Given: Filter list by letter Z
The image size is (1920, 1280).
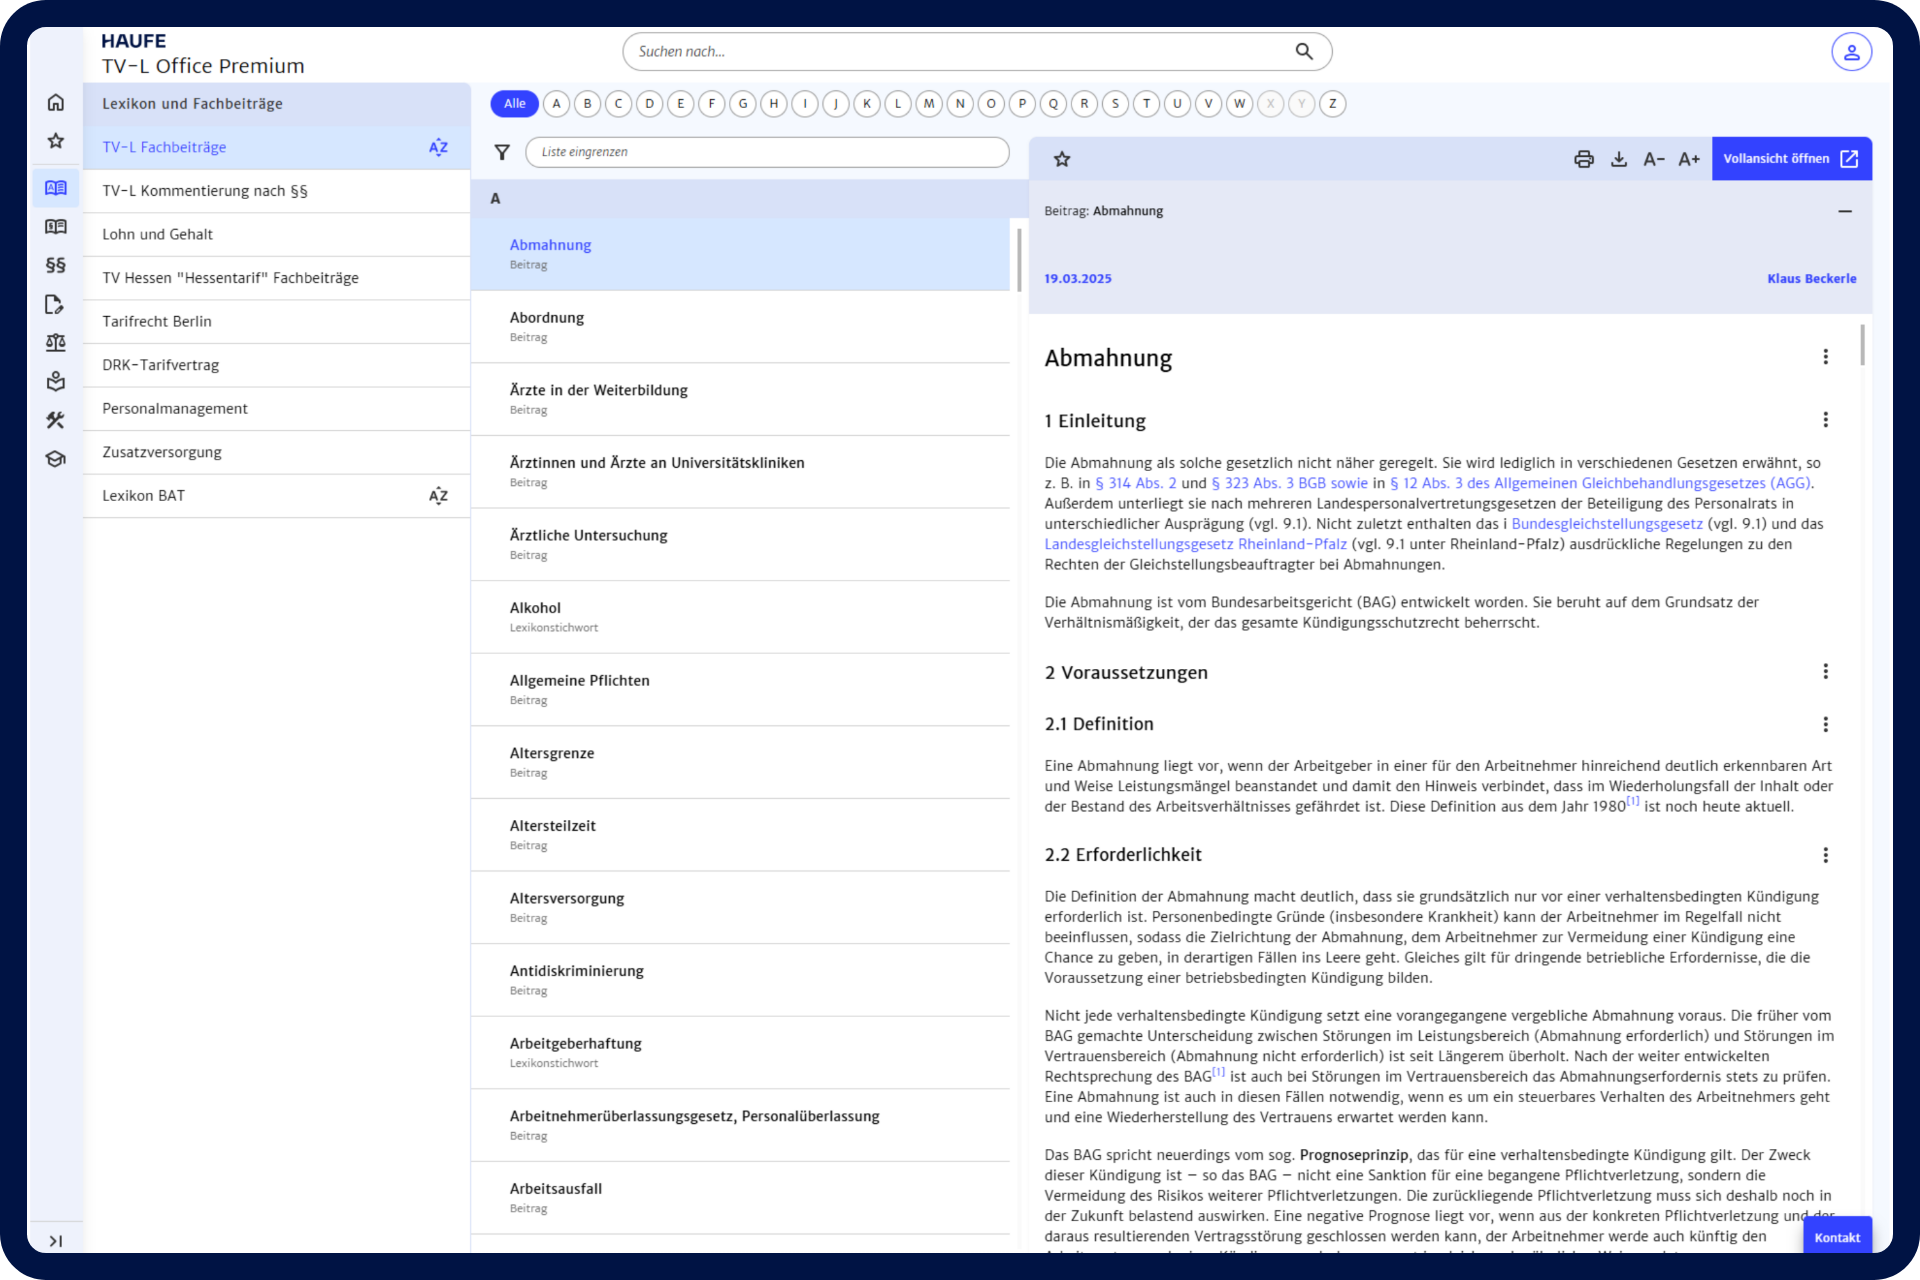Looking at the screenshot, I should [x=1332, y=104].
